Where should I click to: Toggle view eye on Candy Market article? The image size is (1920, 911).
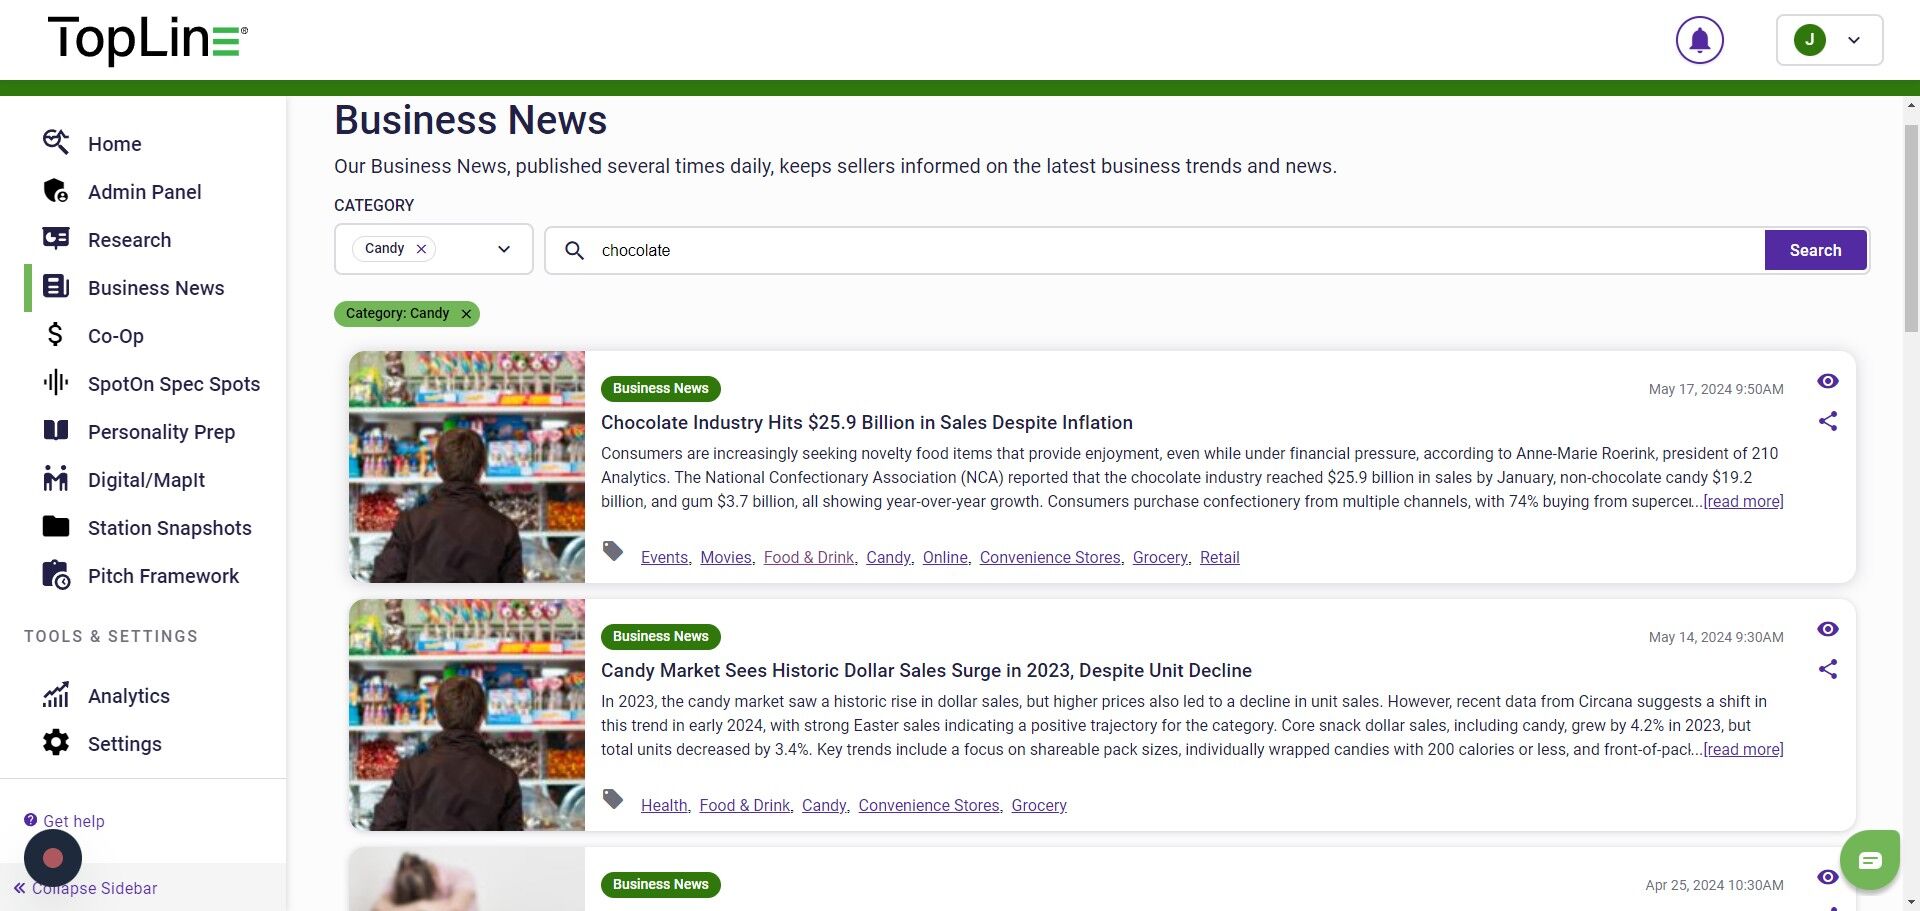(1827, 629)
